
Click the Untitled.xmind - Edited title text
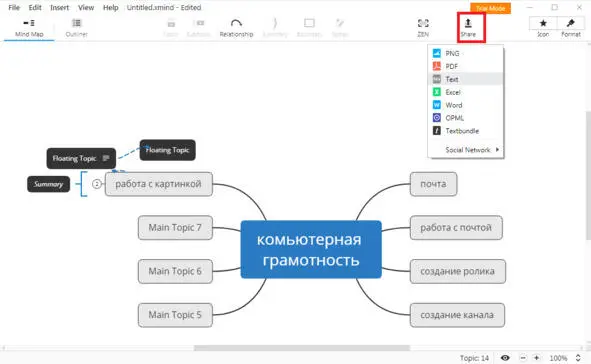click(x=164, y=8)
